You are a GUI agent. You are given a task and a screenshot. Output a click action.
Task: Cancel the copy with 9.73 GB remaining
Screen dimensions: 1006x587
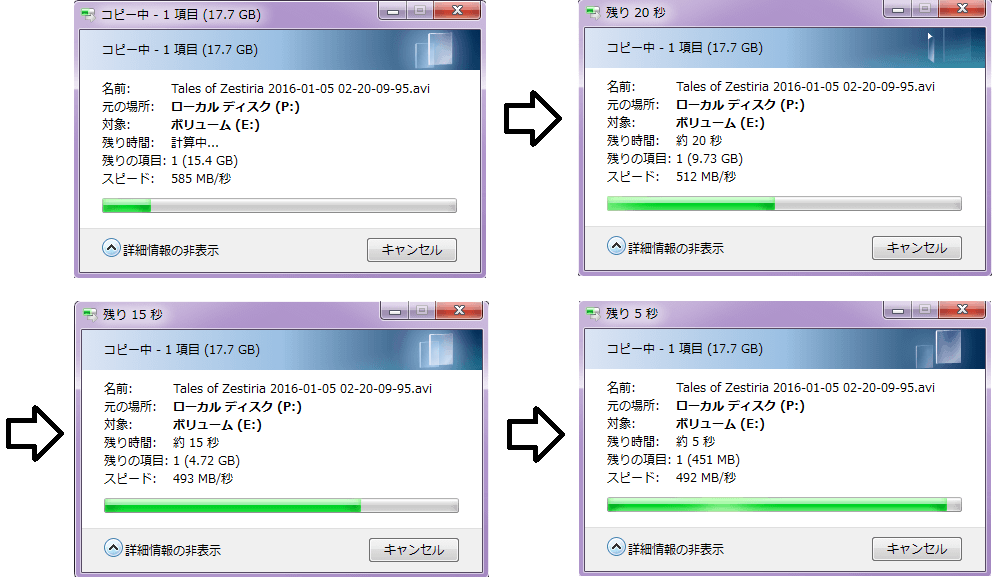tap(917, 248)
